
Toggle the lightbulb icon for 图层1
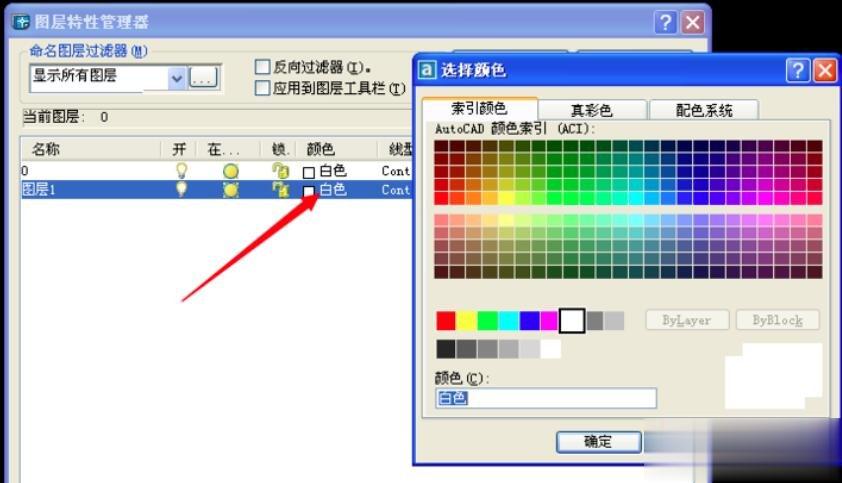[x=182, y=189]
